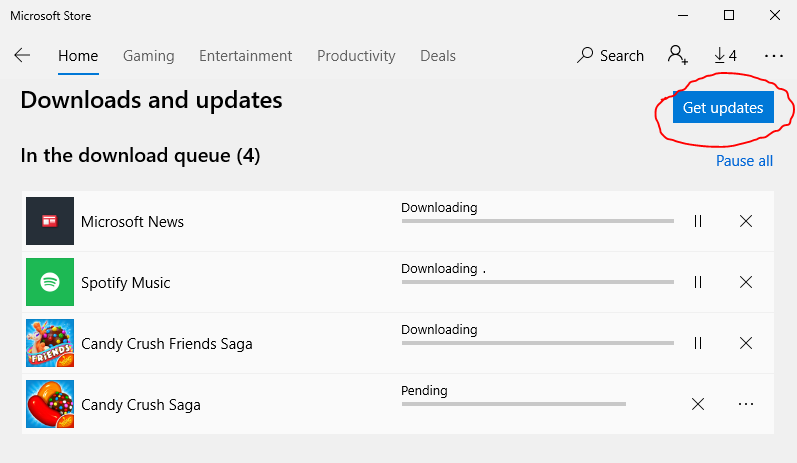
Task: Open more options for Candy Crush Saga
Action: [x=746, y=404]
